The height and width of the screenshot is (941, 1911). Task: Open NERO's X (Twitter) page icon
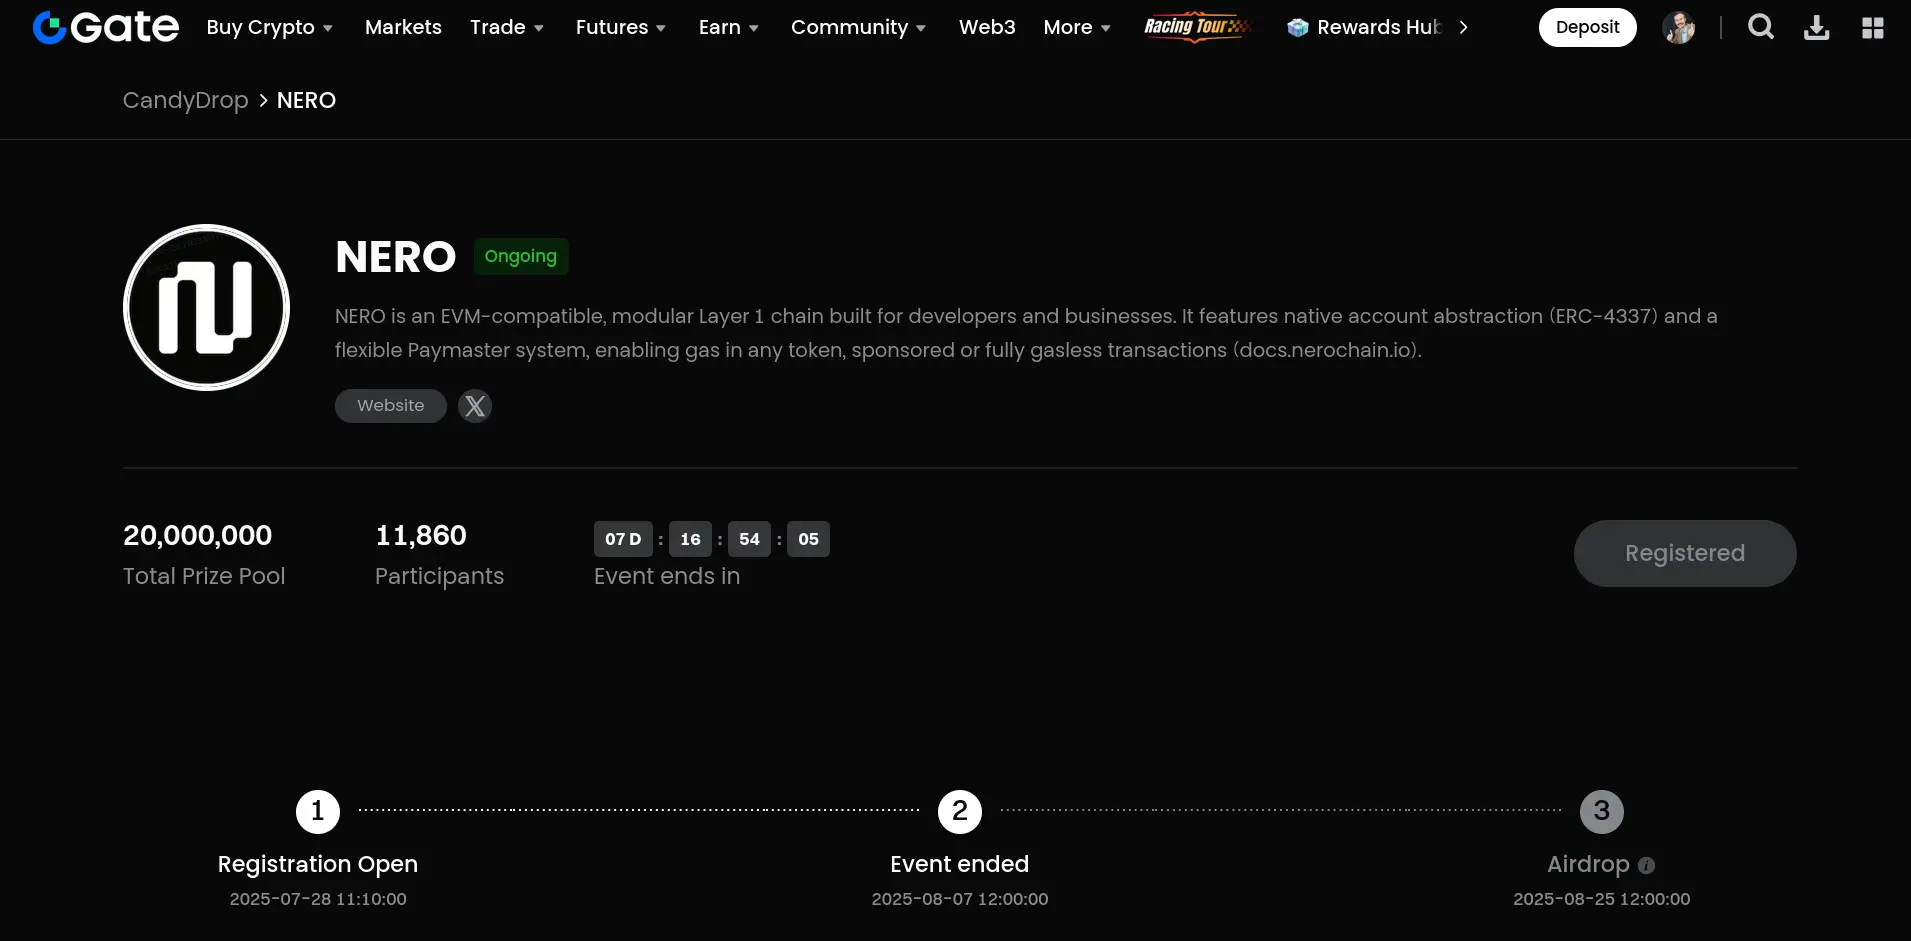(x=475, y=406)
